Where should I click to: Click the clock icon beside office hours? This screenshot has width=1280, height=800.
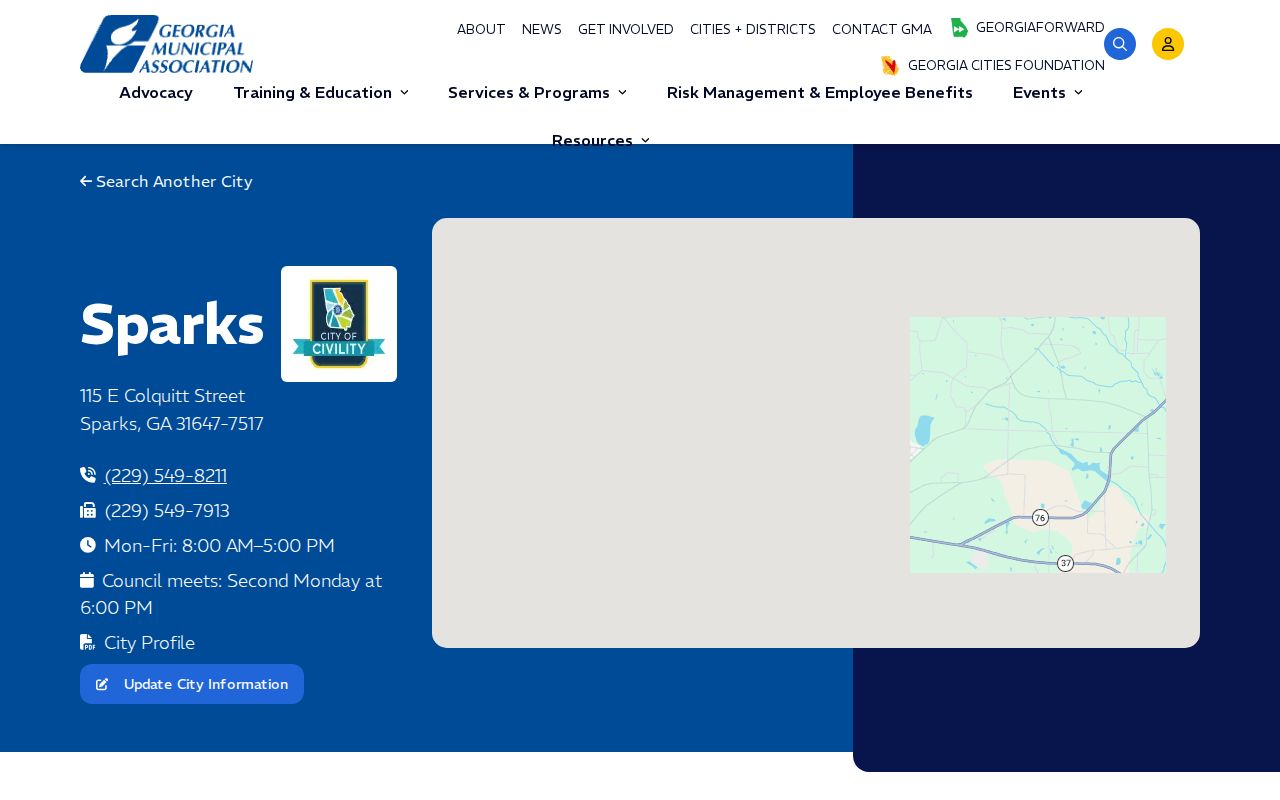pos(88,545)
